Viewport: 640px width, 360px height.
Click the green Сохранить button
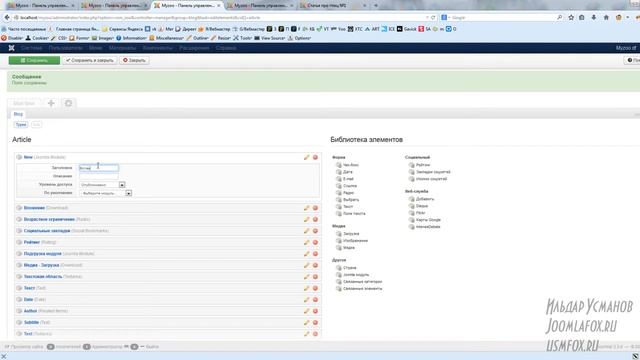point(34,60)
